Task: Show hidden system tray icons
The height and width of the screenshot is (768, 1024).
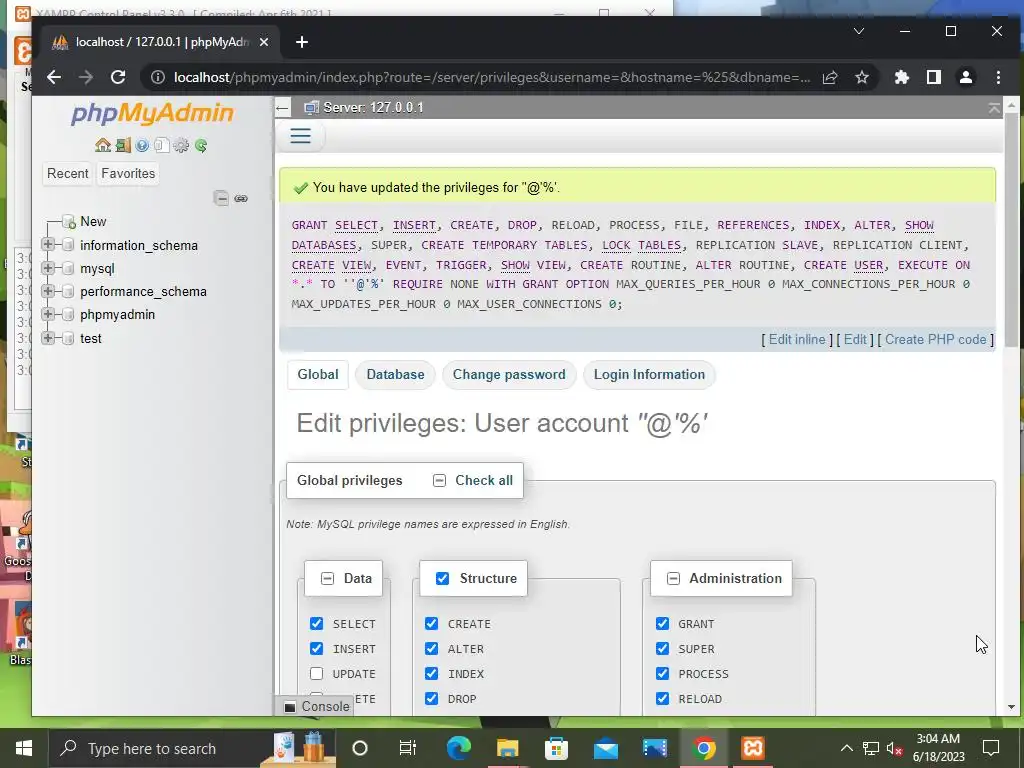Action: coord(846,748)
